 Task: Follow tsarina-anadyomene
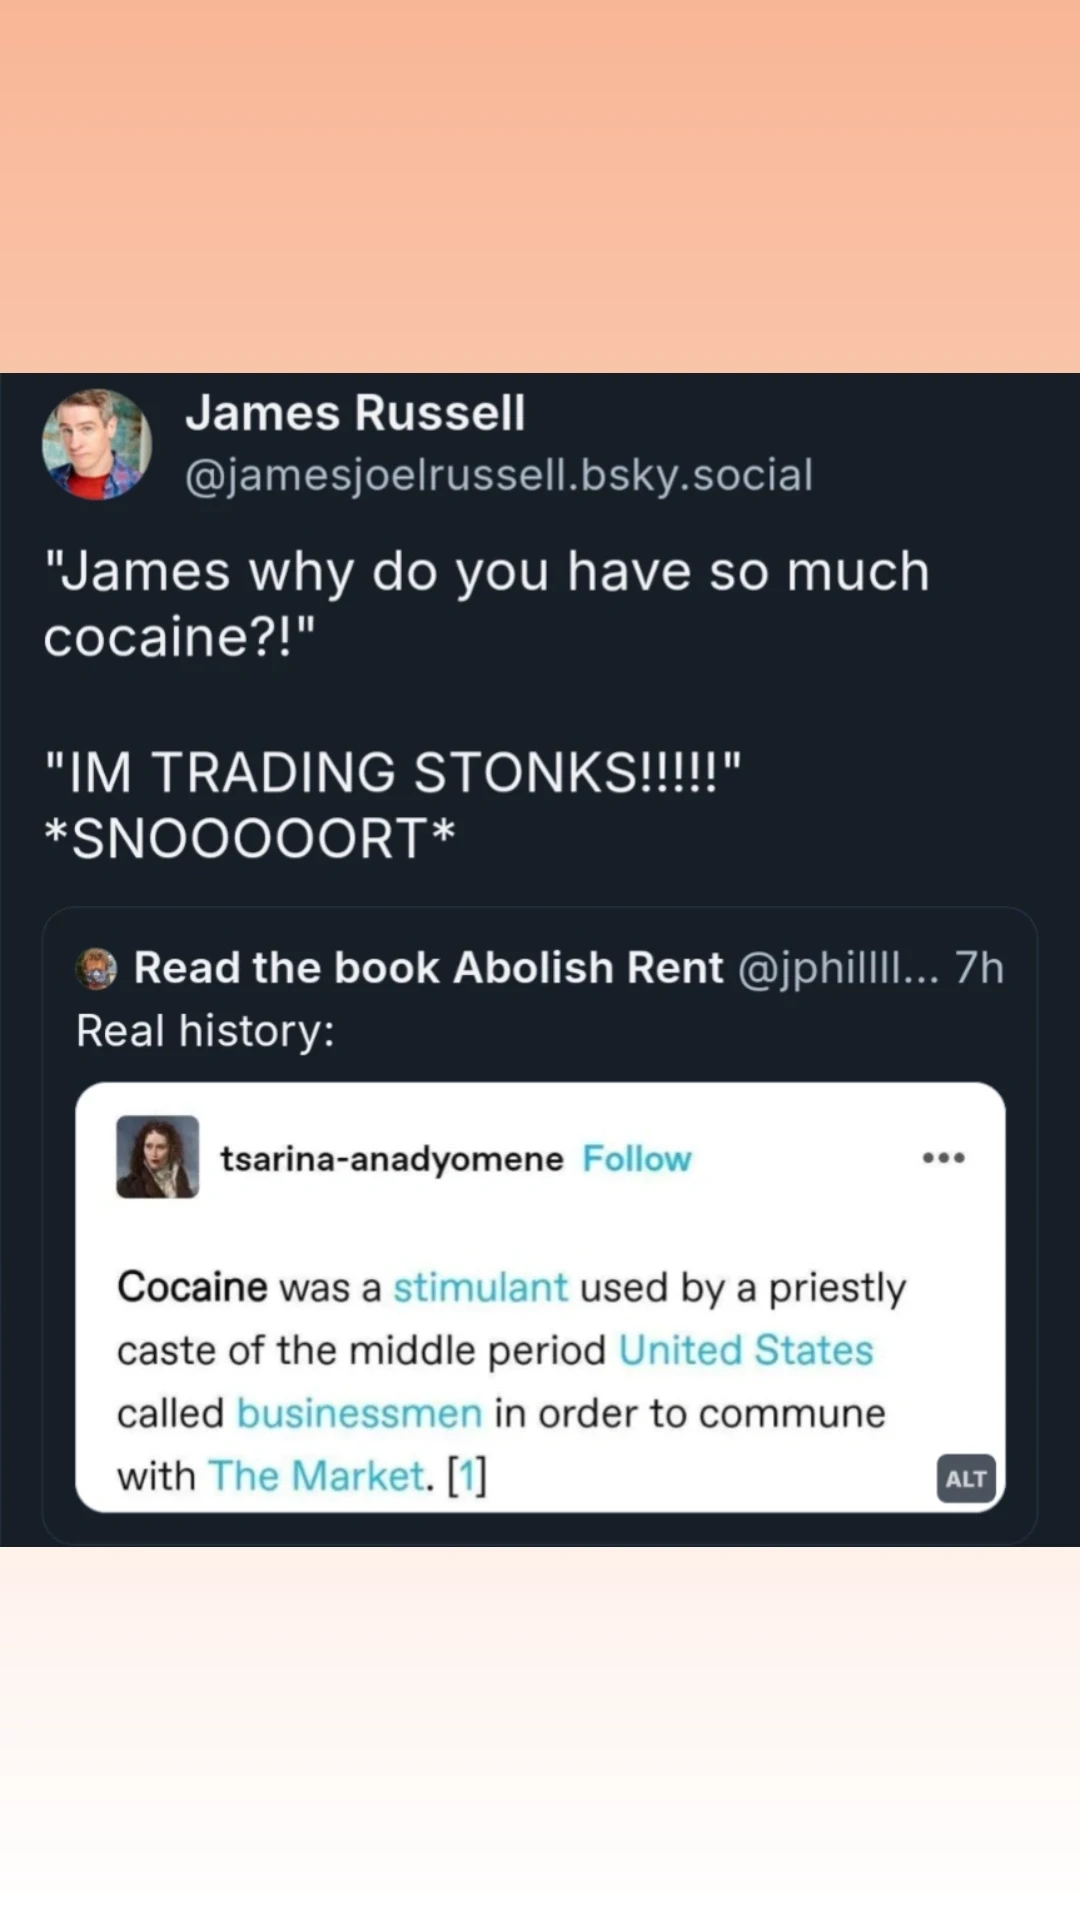[x=637, y=1159]
